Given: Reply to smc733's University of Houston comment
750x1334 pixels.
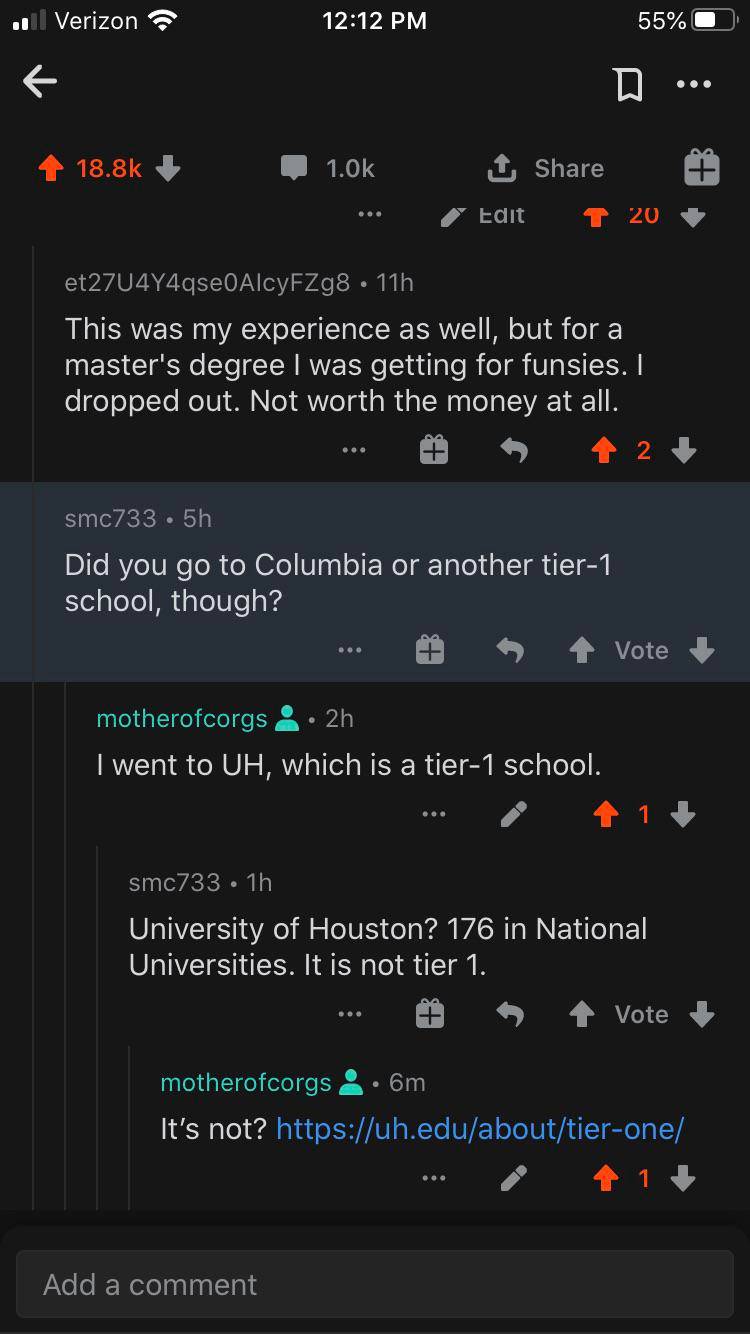Looking at the screenshot, I should 513,1015.
